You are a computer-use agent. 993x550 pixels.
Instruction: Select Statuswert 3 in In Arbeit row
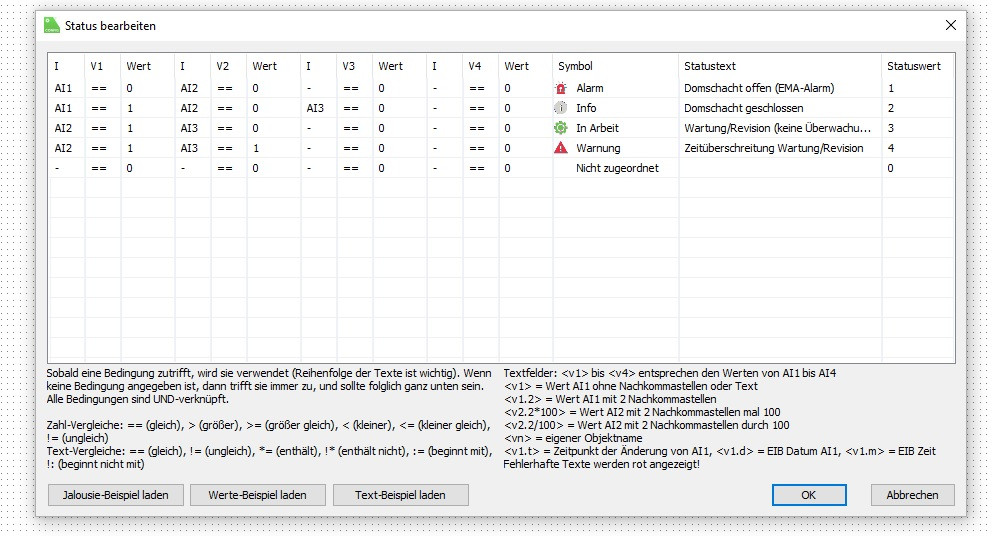pos(890,128)
